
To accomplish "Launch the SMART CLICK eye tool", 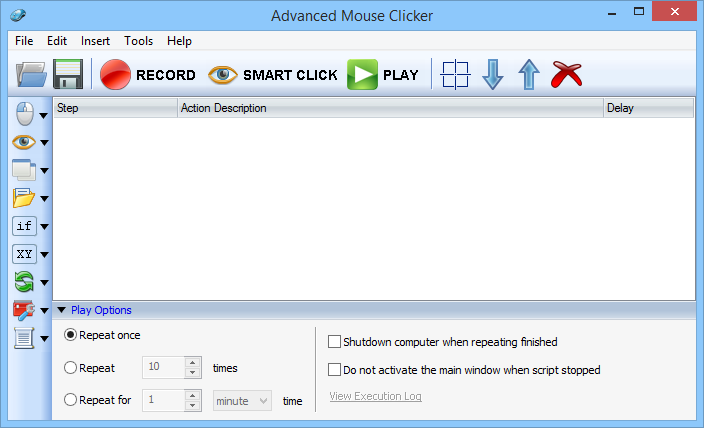I will (x=273, y=75).
